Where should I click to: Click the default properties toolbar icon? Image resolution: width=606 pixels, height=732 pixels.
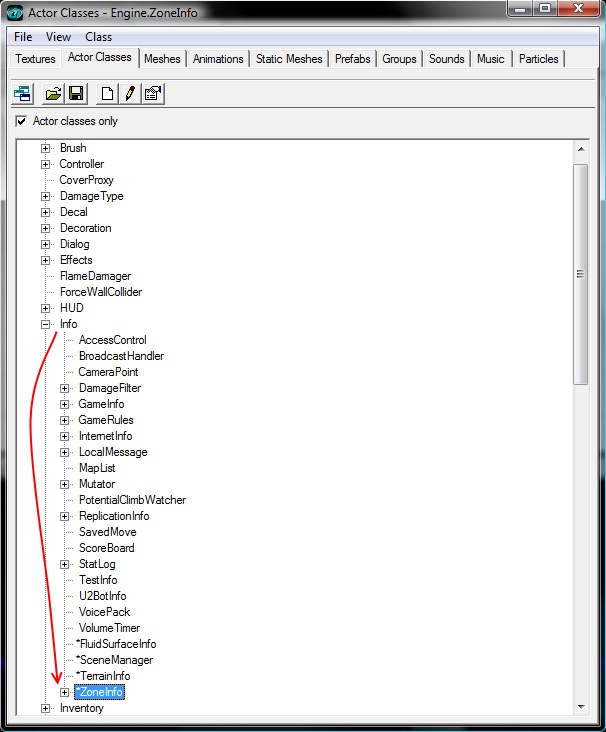pos(152,94)
